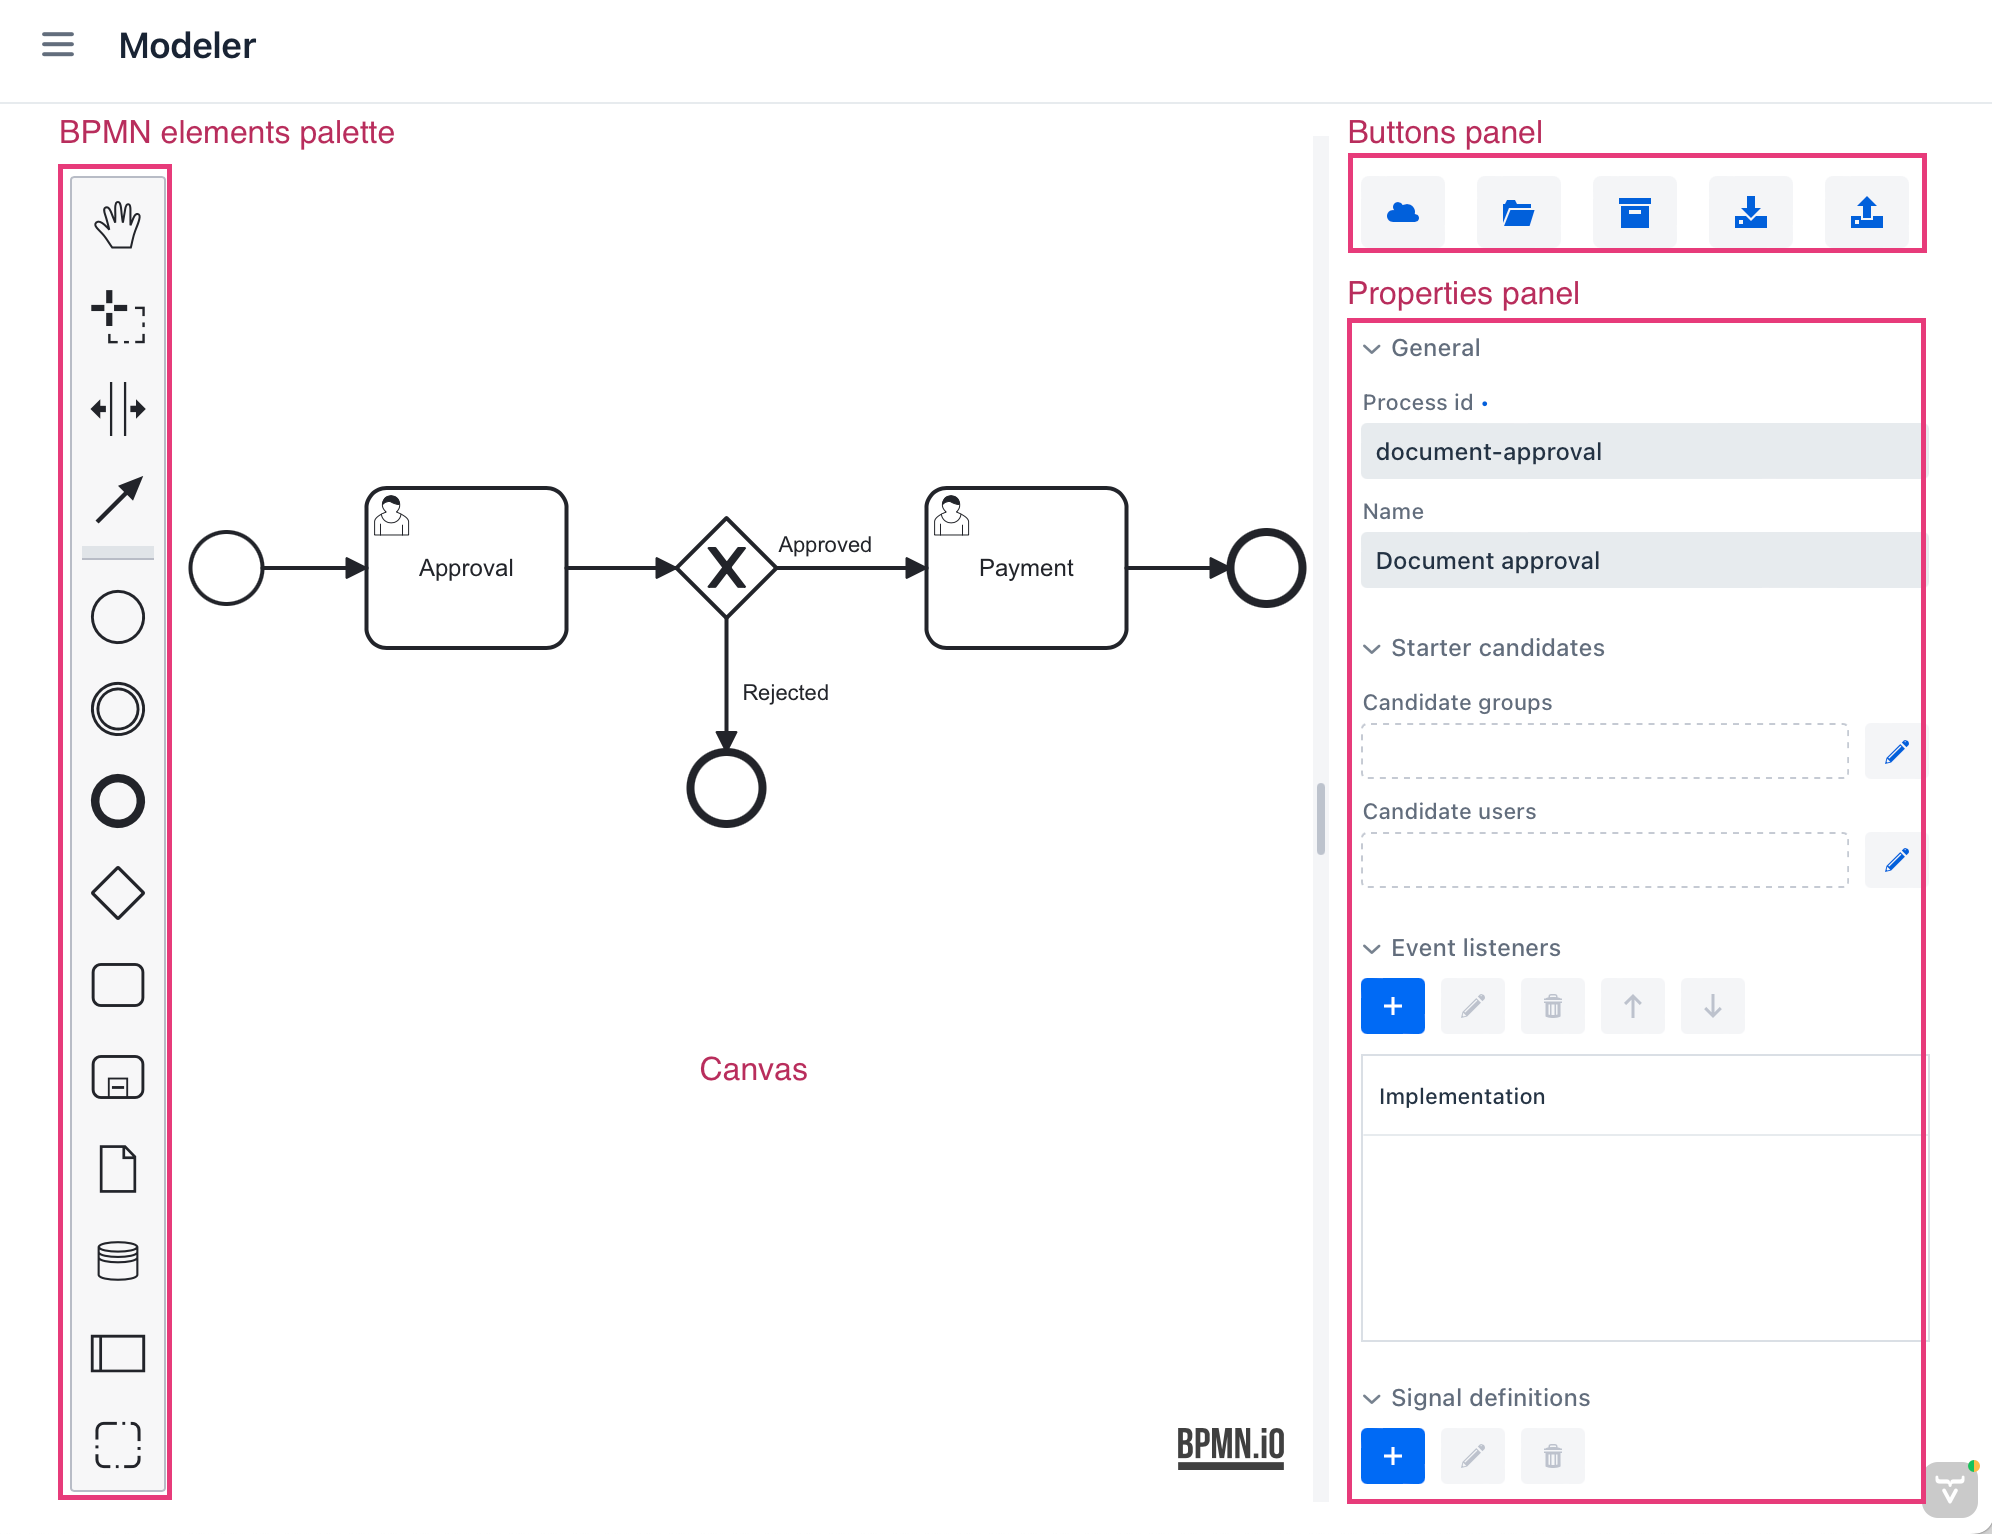1992x1534 pixels.
Task: Collapse the Signal definitions section
Action: click(1372, 1398)
